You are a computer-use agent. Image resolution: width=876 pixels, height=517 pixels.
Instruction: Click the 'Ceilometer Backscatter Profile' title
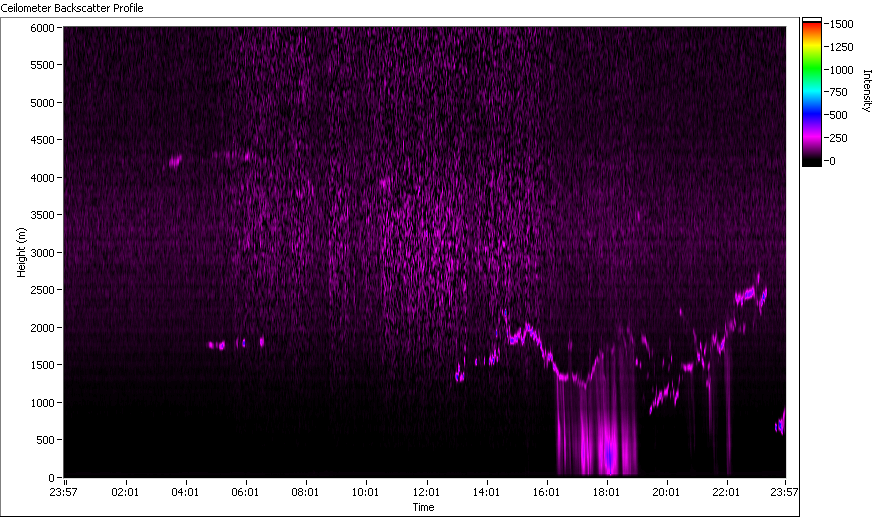(72, 8)
